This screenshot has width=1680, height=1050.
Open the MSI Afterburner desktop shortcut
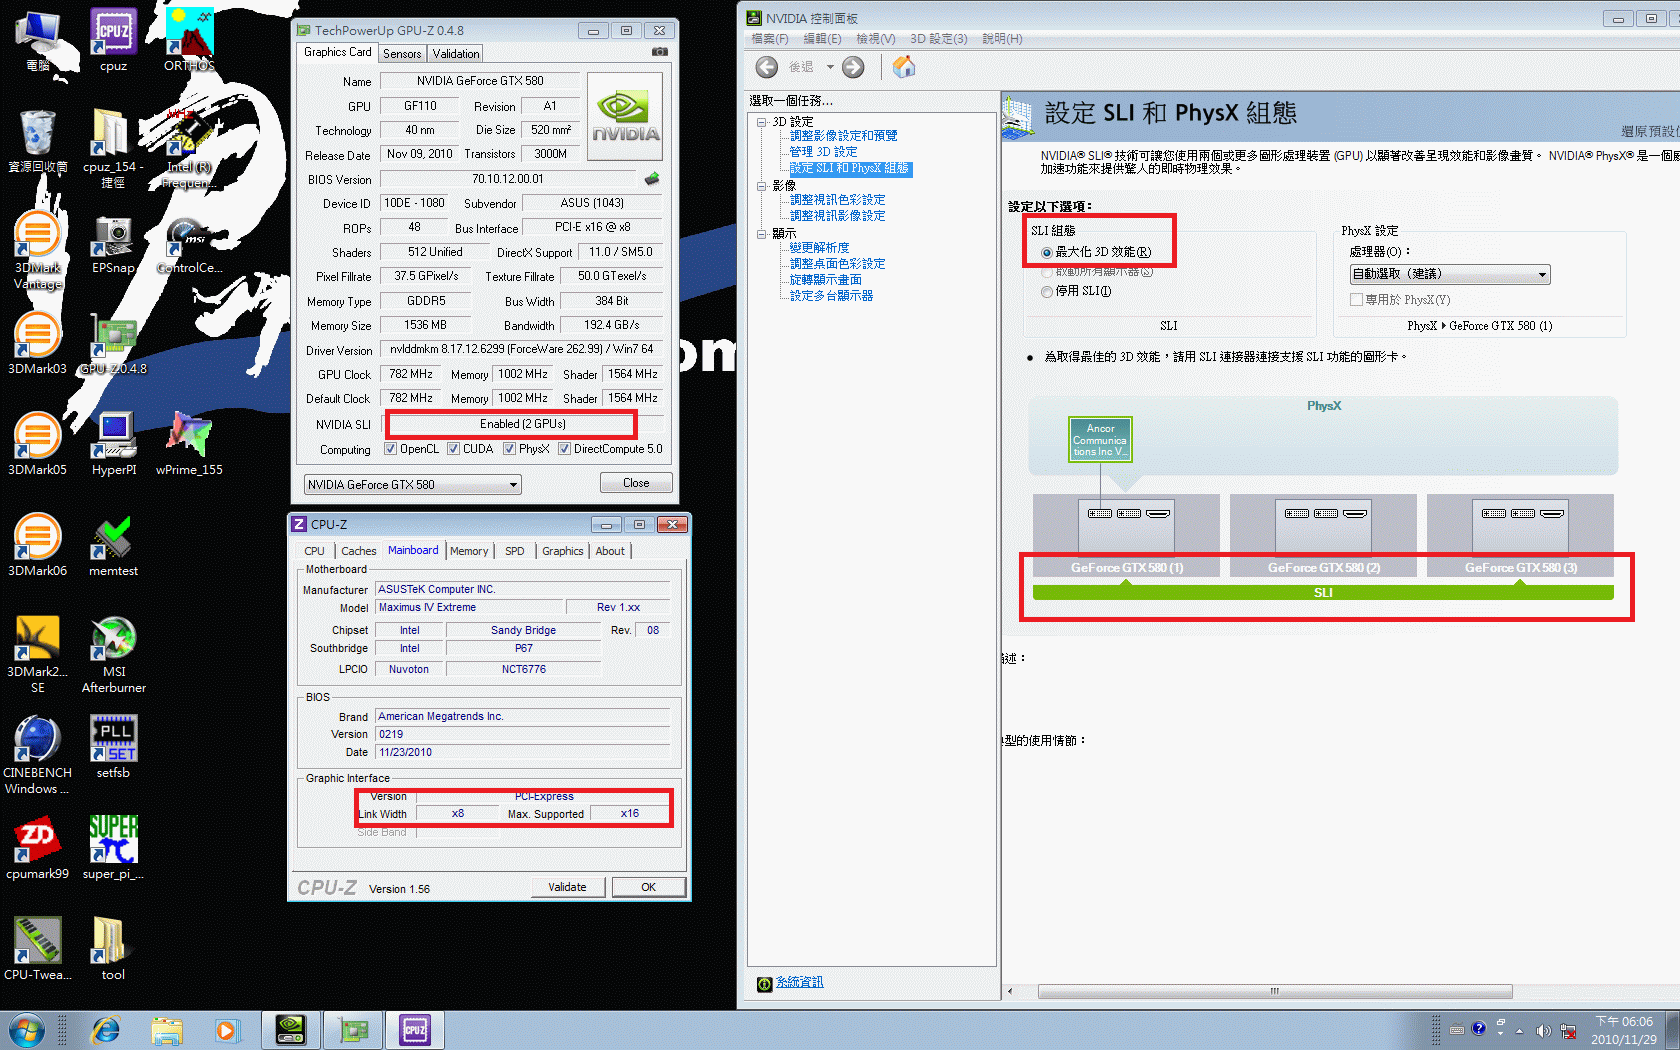click(x=114, y=654)
